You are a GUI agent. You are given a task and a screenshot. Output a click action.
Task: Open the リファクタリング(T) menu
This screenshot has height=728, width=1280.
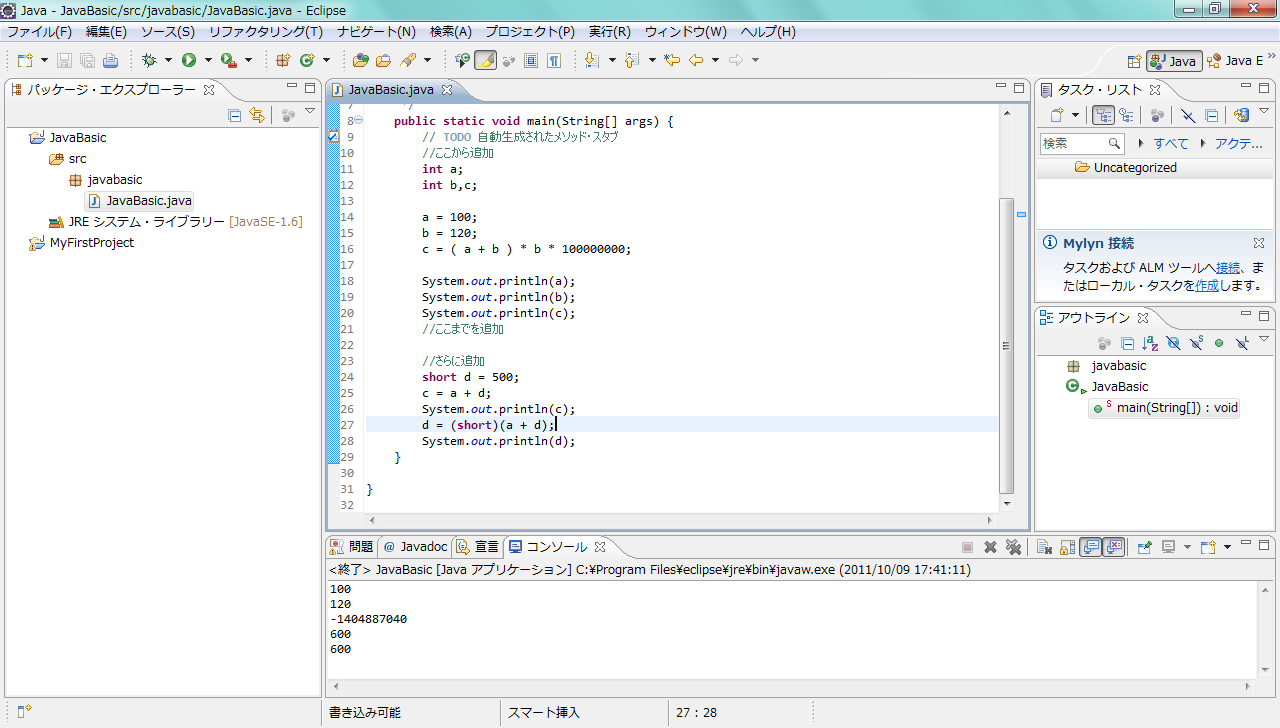click(x=265, y=32)
